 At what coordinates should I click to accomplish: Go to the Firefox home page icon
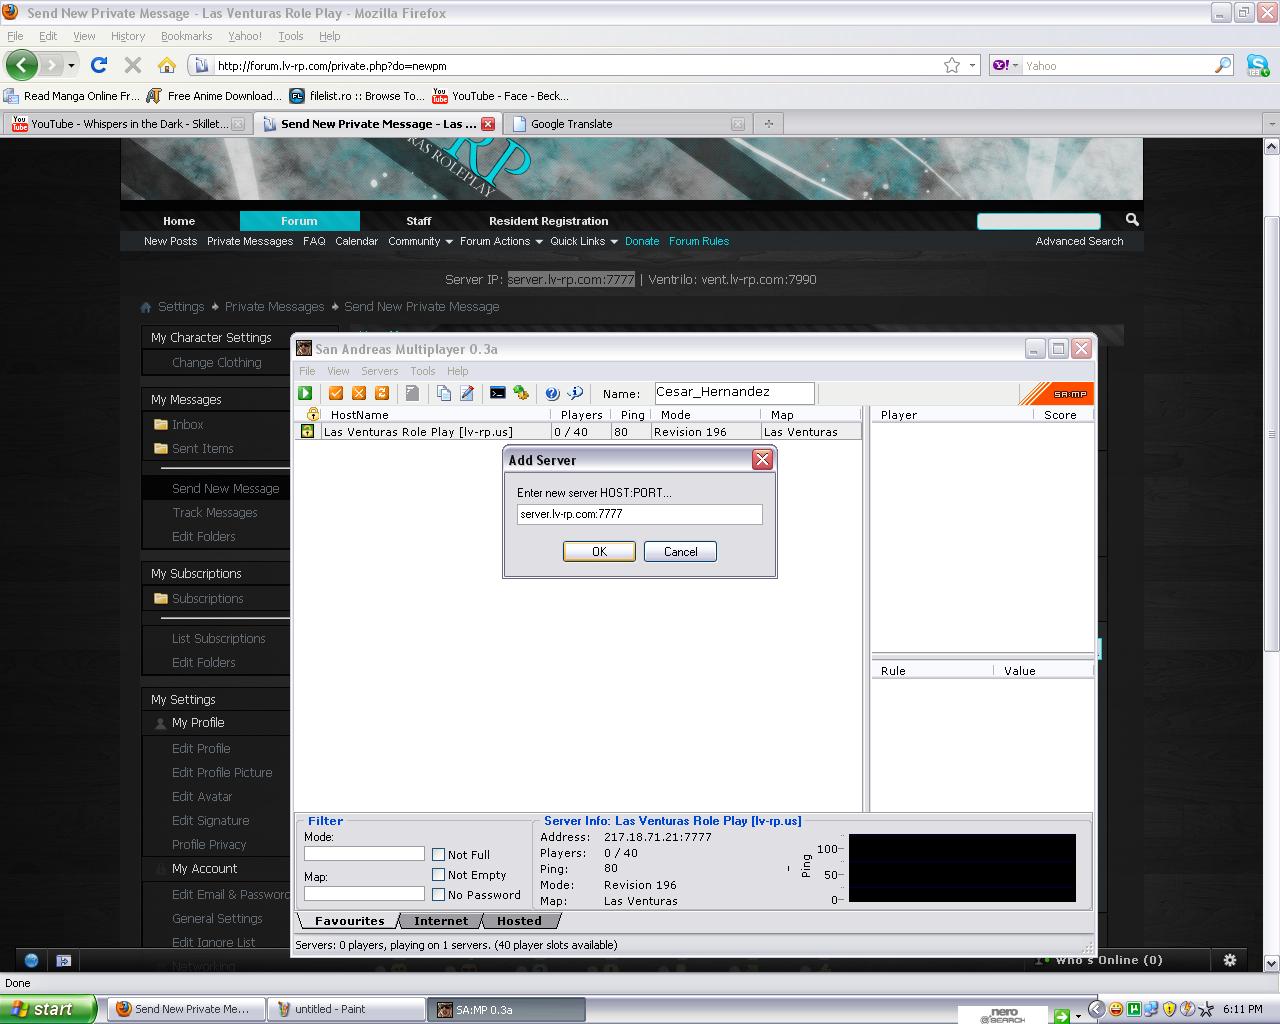pyautogui.click(x=167, y=65)
